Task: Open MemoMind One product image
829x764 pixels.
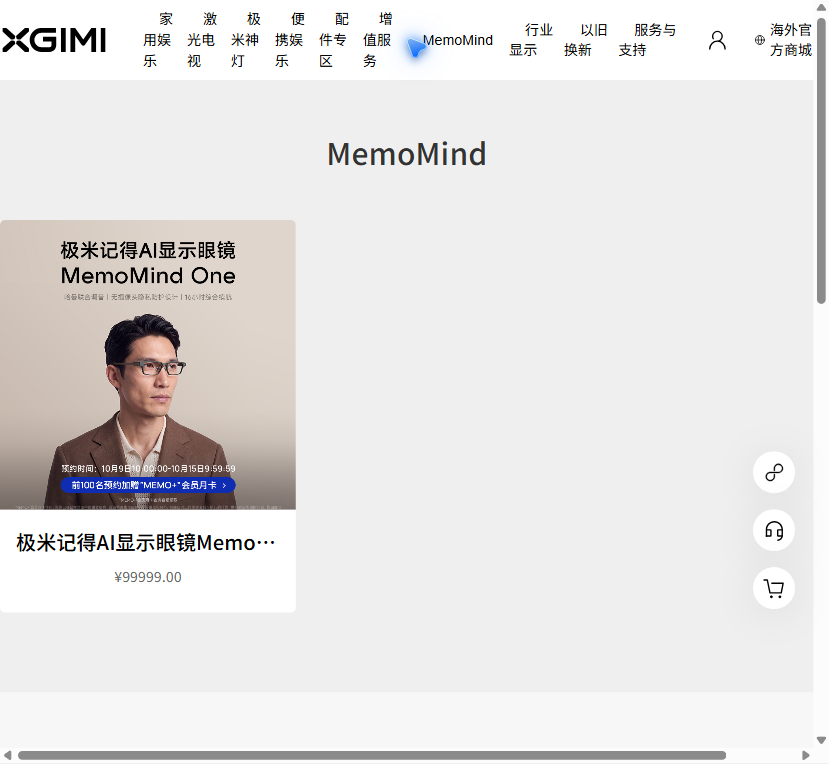Action: 148,365
